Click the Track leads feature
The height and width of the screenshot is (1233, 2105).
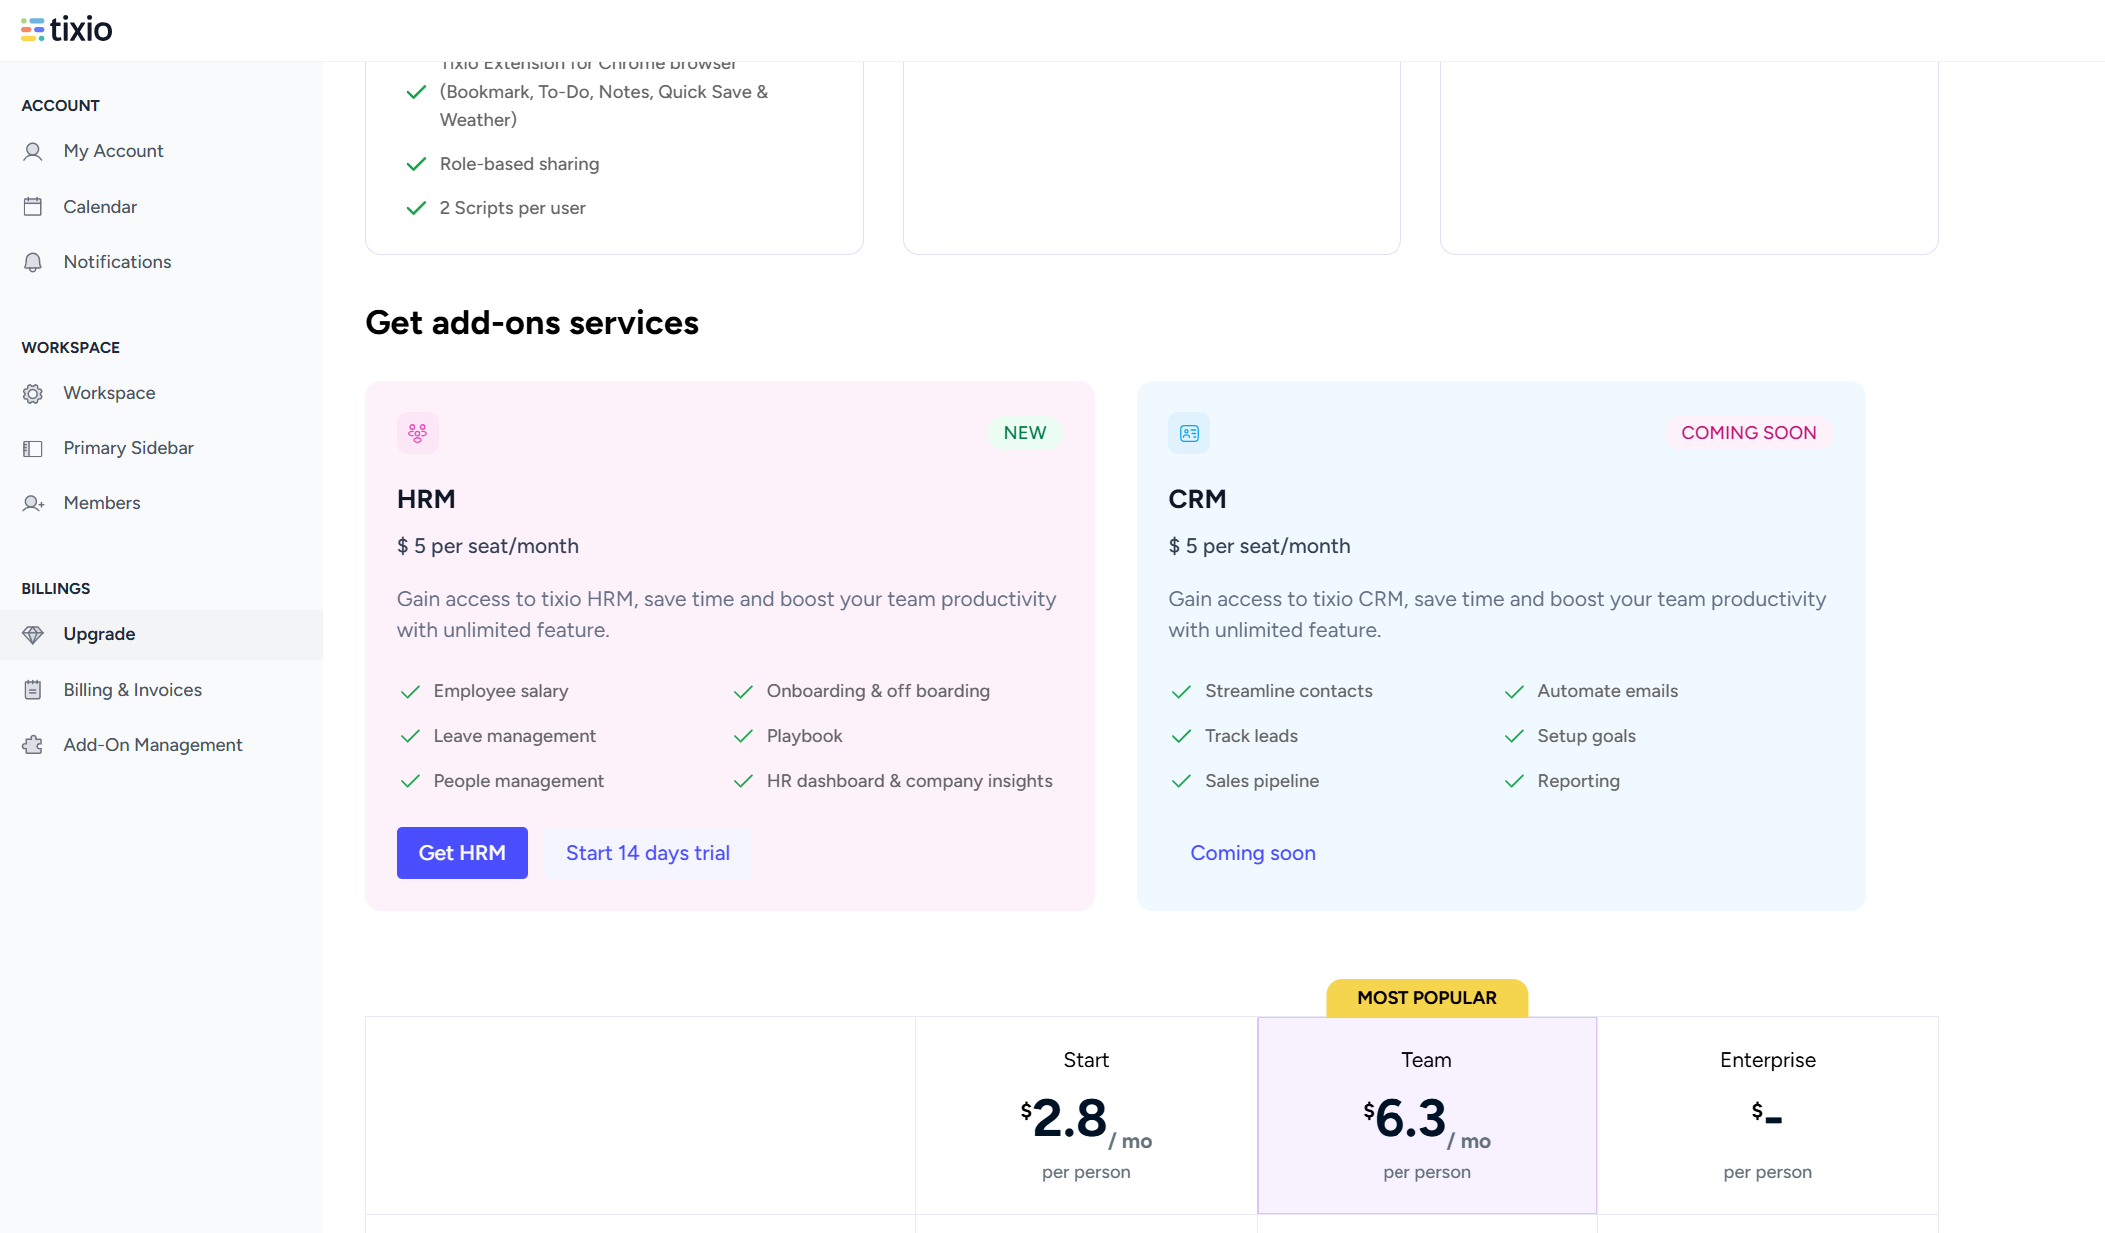[x=1252, y=736]
